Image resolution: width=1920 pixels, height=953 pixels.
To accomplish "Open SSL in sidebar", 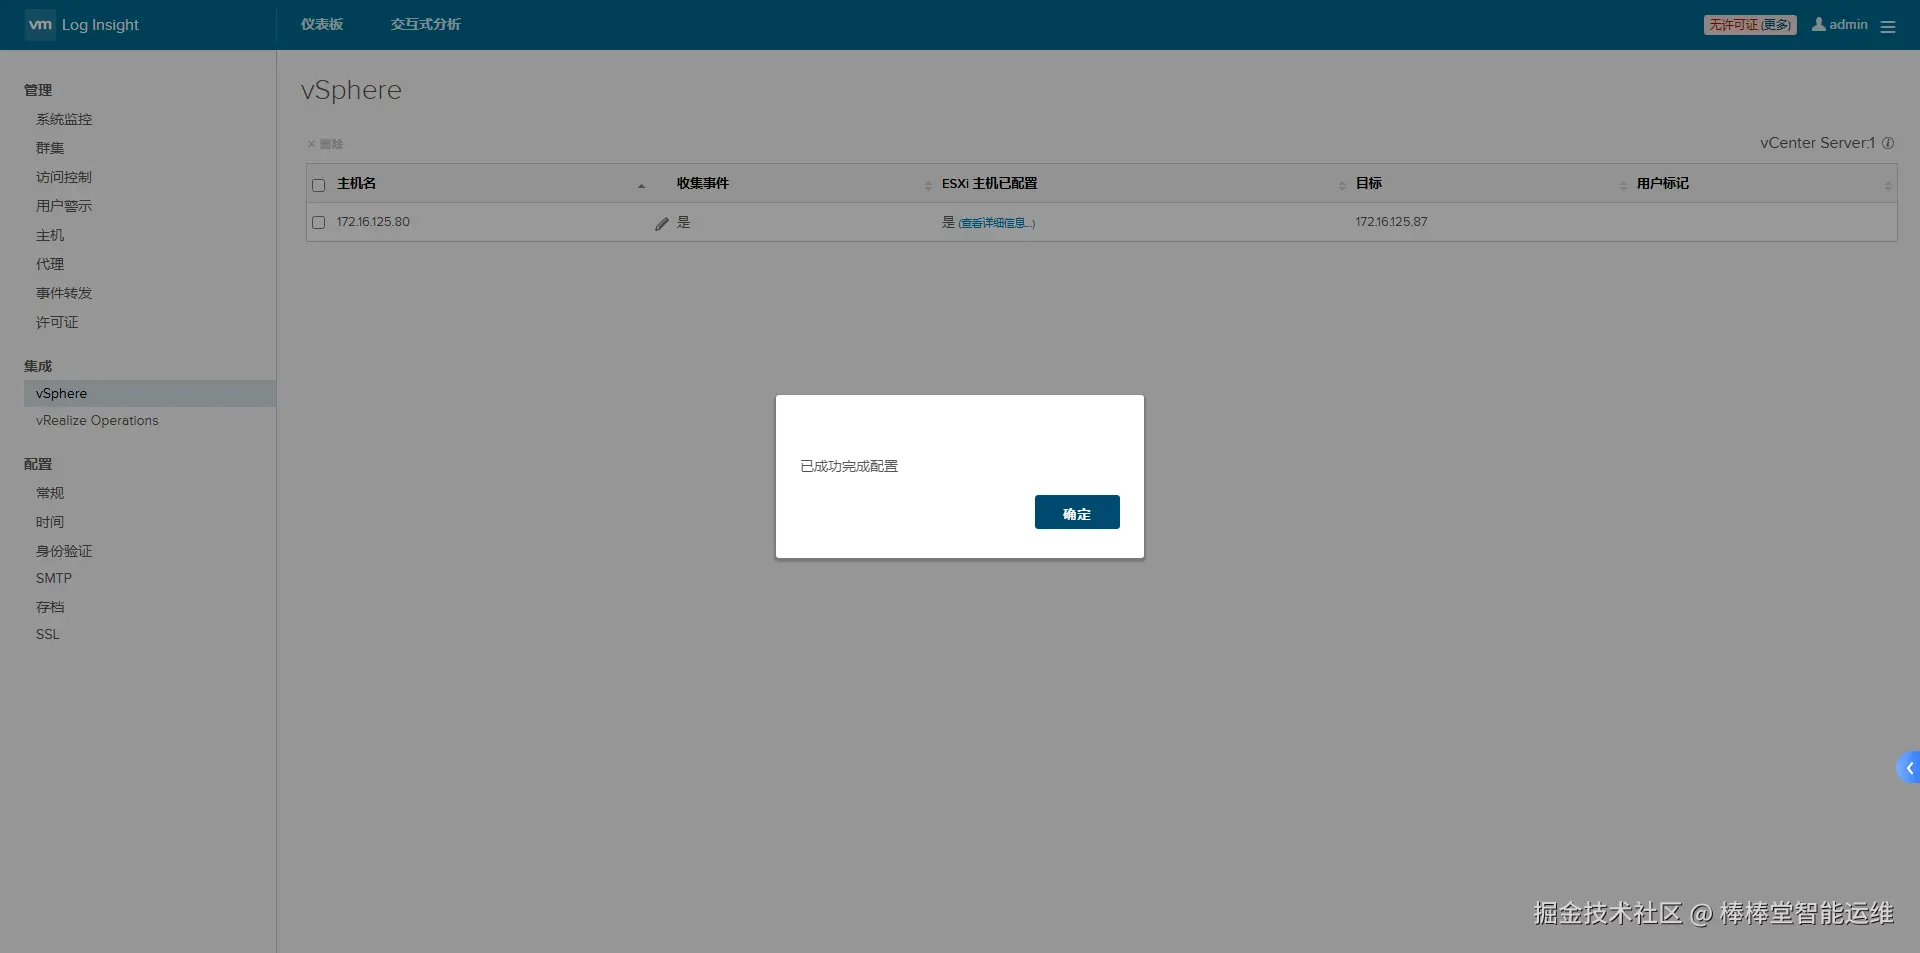I will point(48,634).
